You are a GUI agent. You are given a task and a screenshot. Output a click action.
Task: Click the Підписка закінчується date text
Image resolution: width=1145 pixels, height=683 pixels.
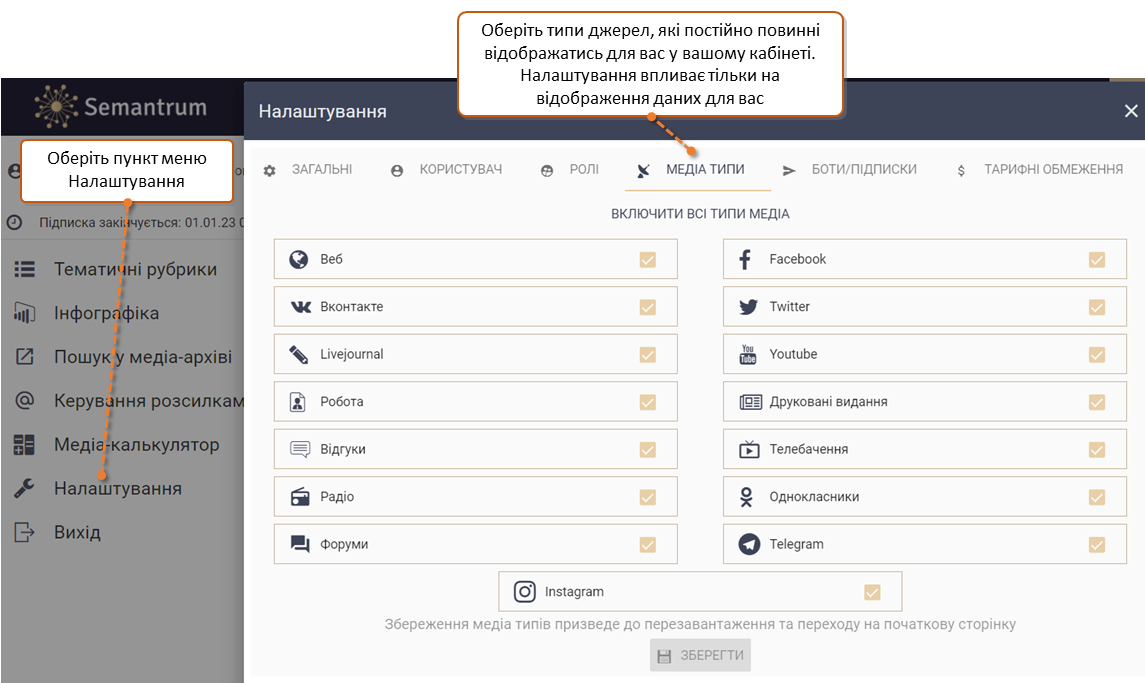141,223
